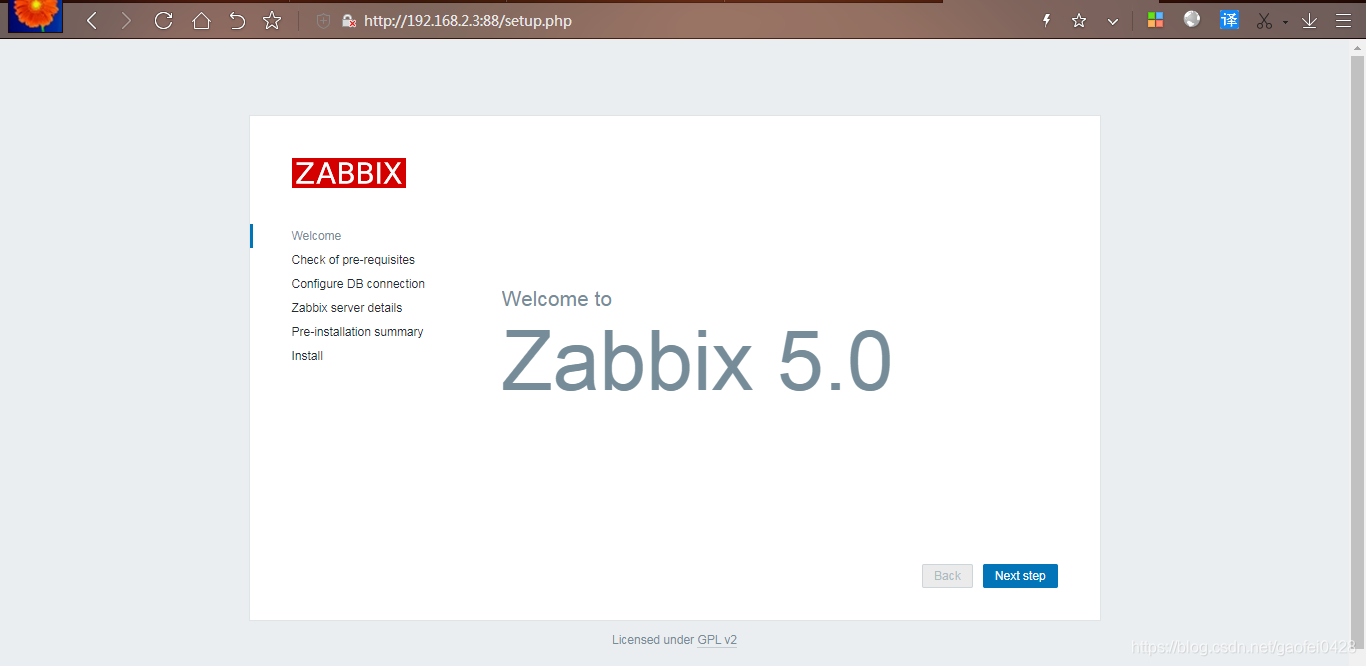Image resolution: width=1366 pixels, height=666 pixels.
Task: Click the lightning speed-mode icon
Action: point(1047,20)
